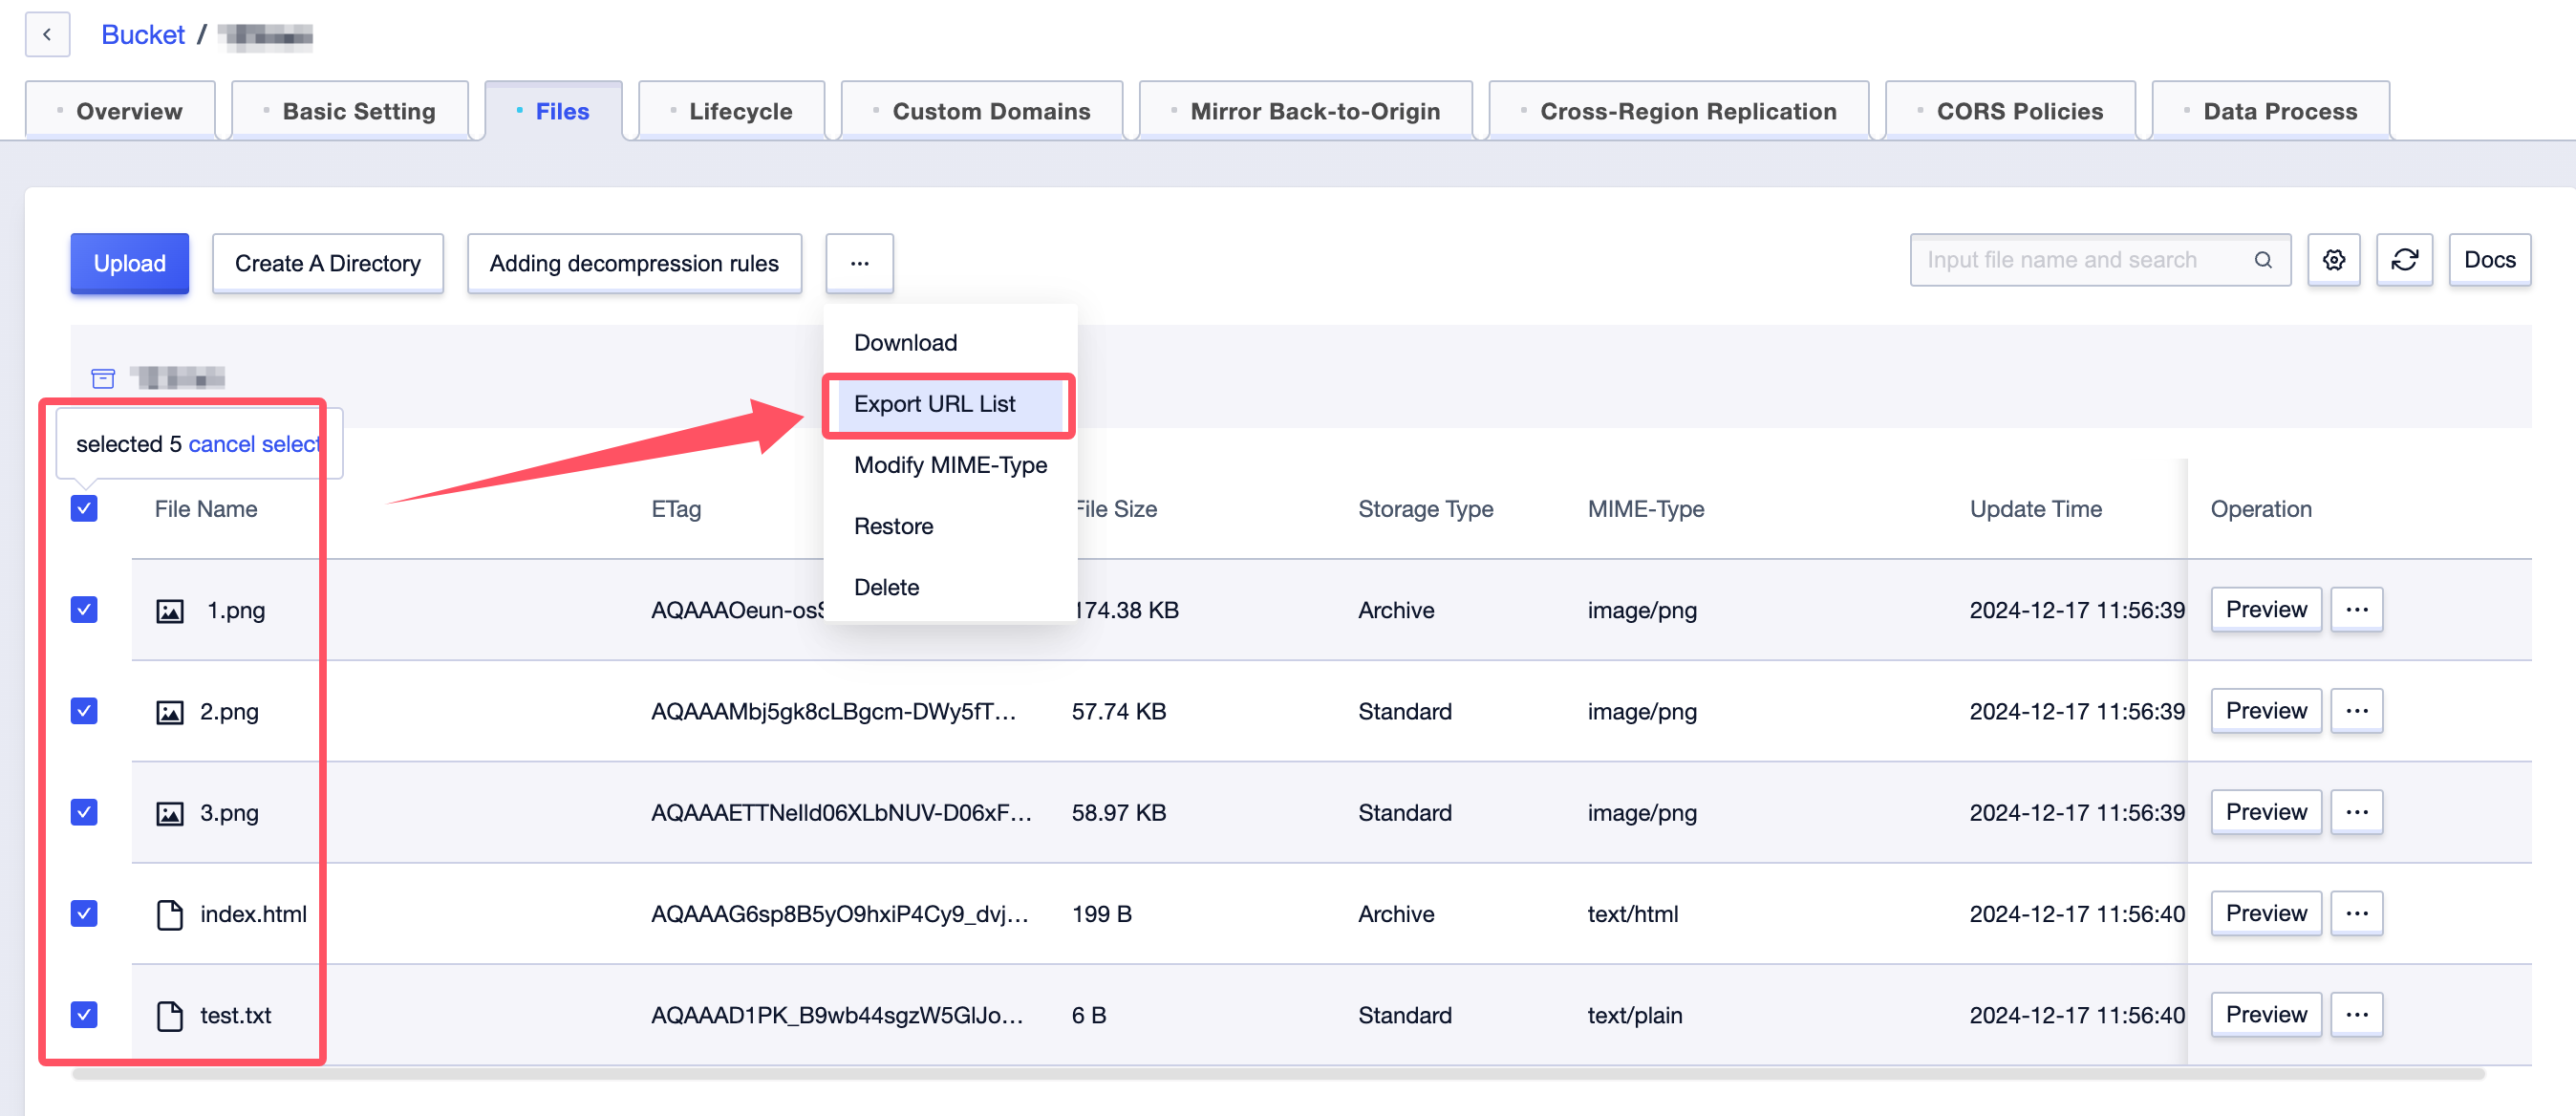Viewport: 2576px width, 1116px height.
Task: Click the test.txt file name
Action: click(235, 1015)
